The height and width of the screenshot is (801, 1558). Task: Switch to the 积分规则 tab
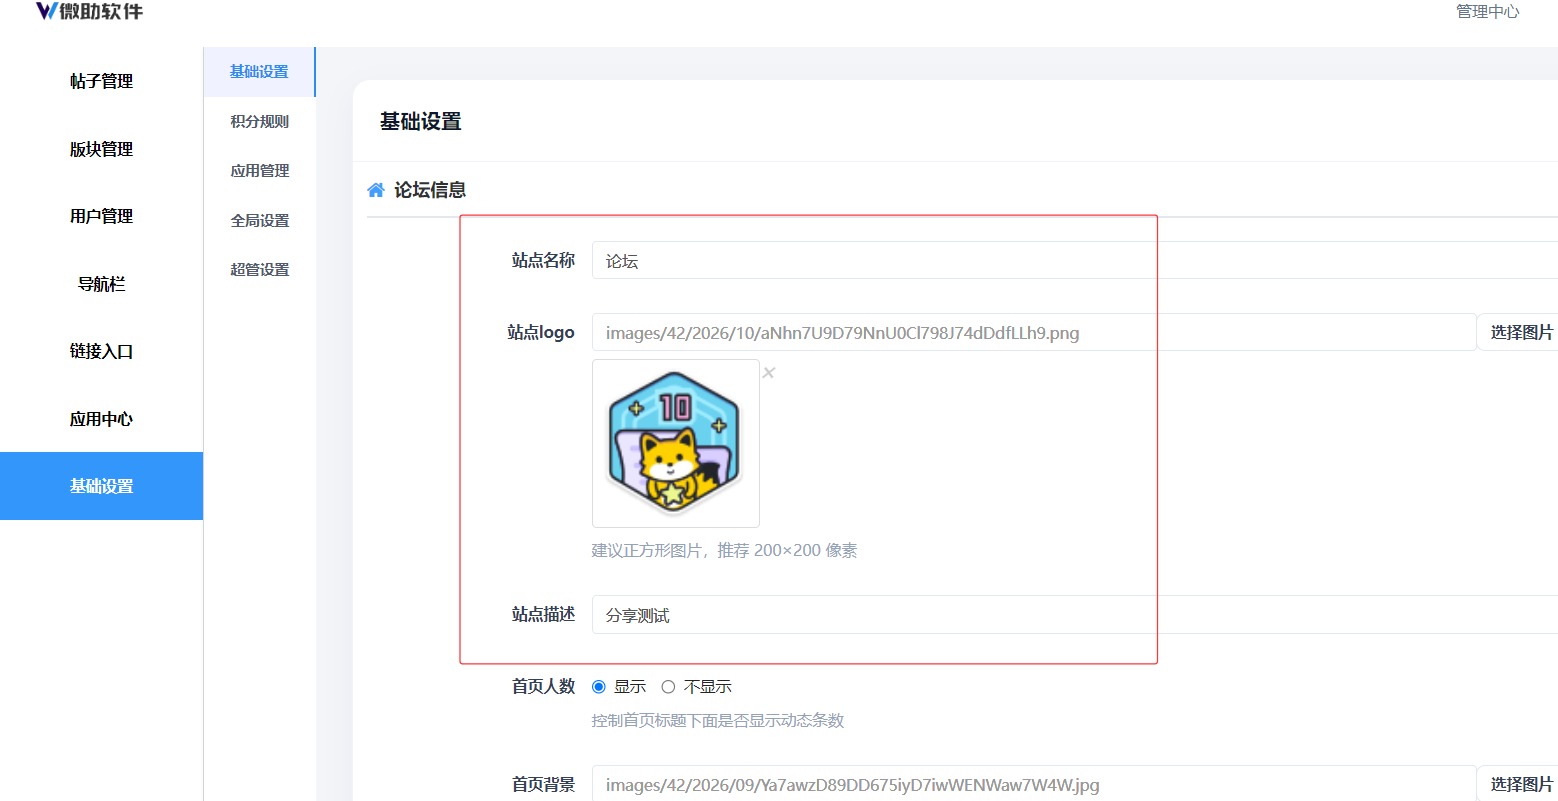coord(260,121)
